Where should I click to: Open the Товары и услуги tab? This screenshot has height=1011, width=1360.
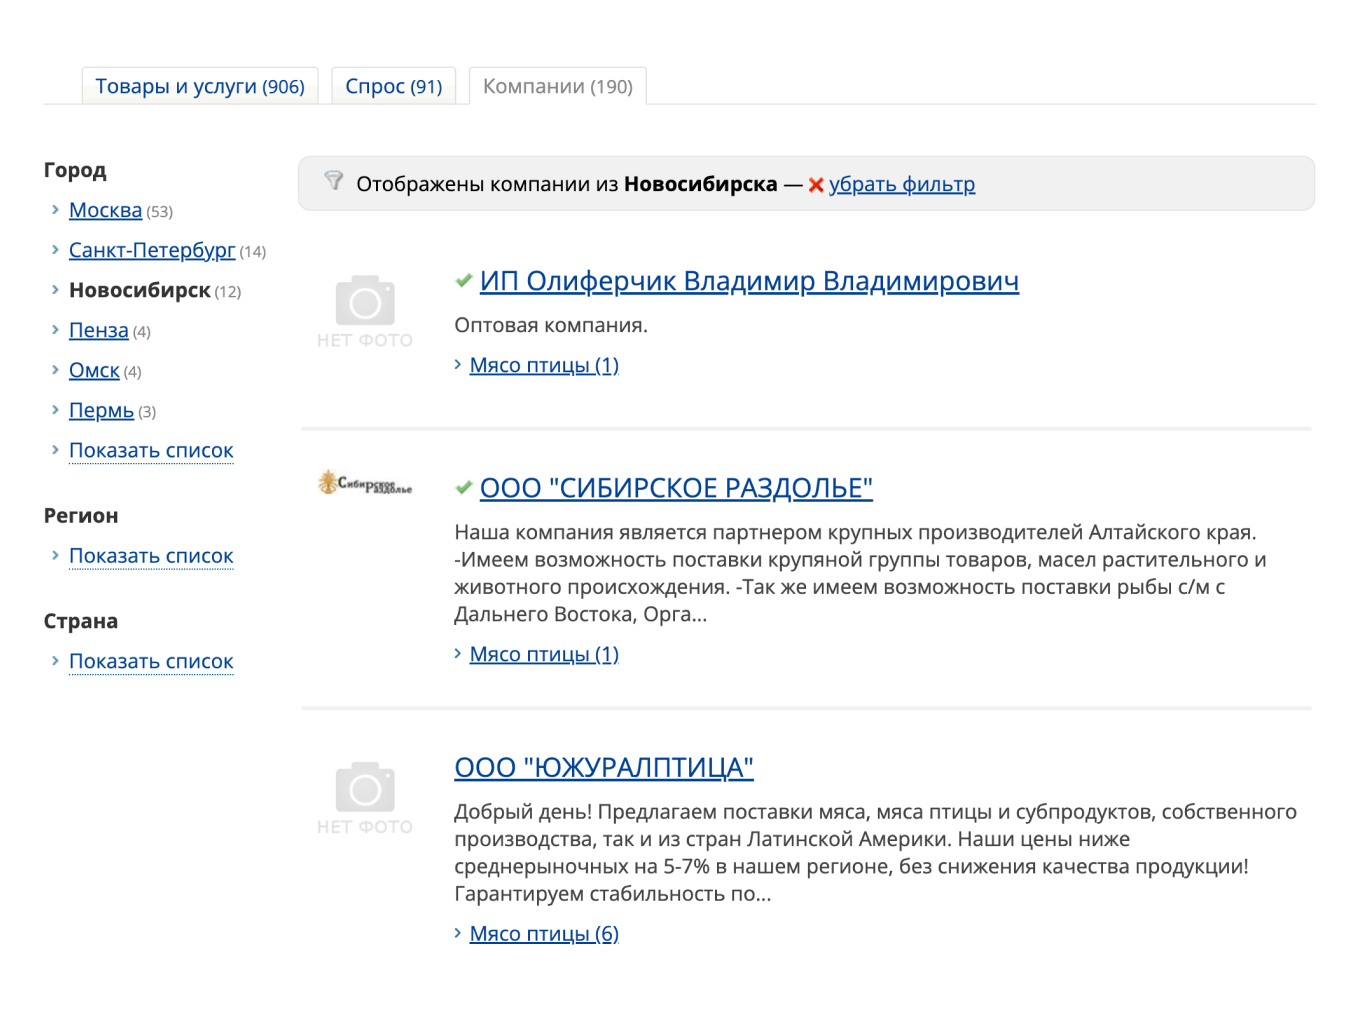200,87
